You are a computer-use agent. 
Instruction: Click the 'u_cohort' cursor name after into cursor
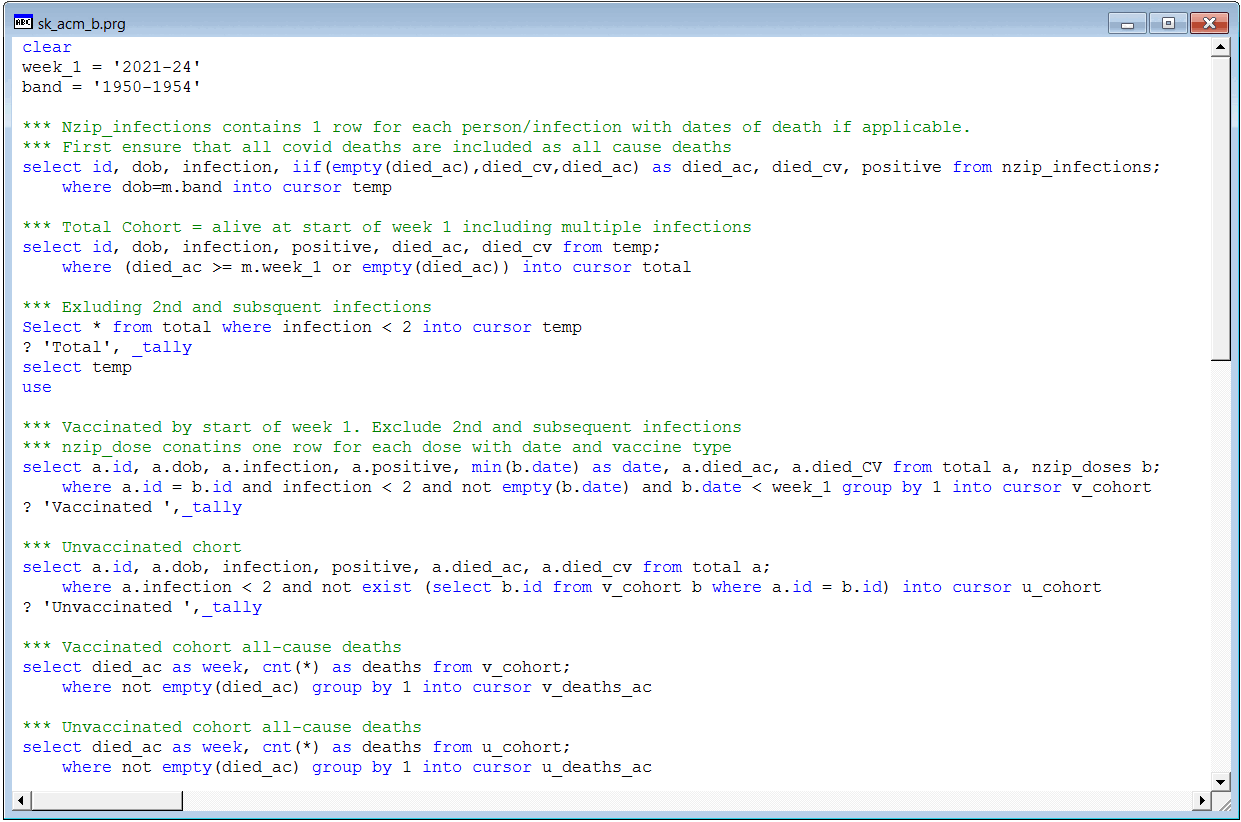pos(1061,587)
